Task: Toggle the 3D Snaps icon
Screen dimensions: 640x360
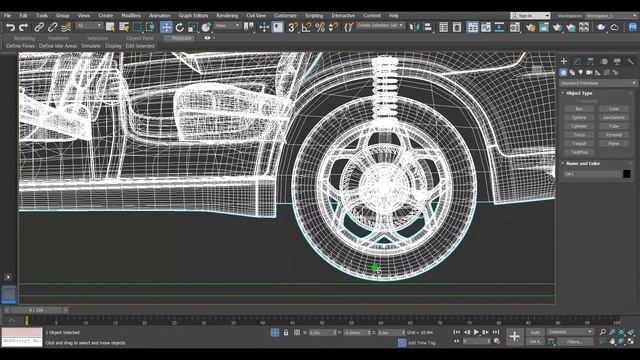Action: [293, 27]
